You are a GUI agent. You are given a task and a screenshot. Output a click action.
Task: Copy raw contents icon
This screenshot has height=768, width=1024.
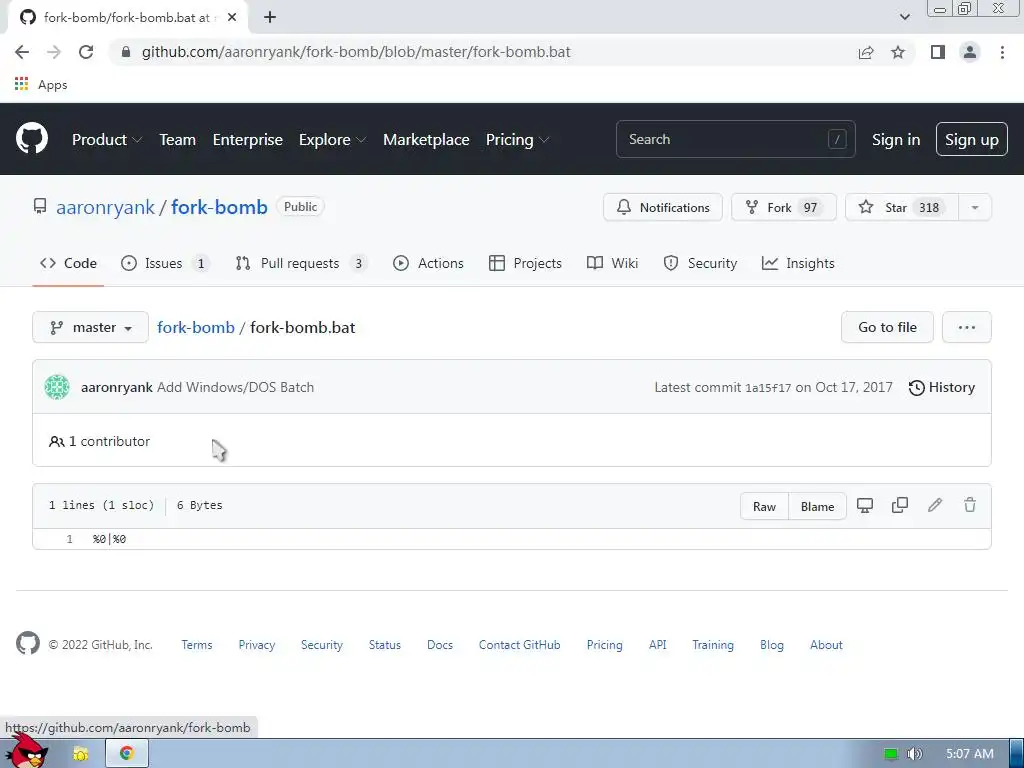(x=900, y=505)
